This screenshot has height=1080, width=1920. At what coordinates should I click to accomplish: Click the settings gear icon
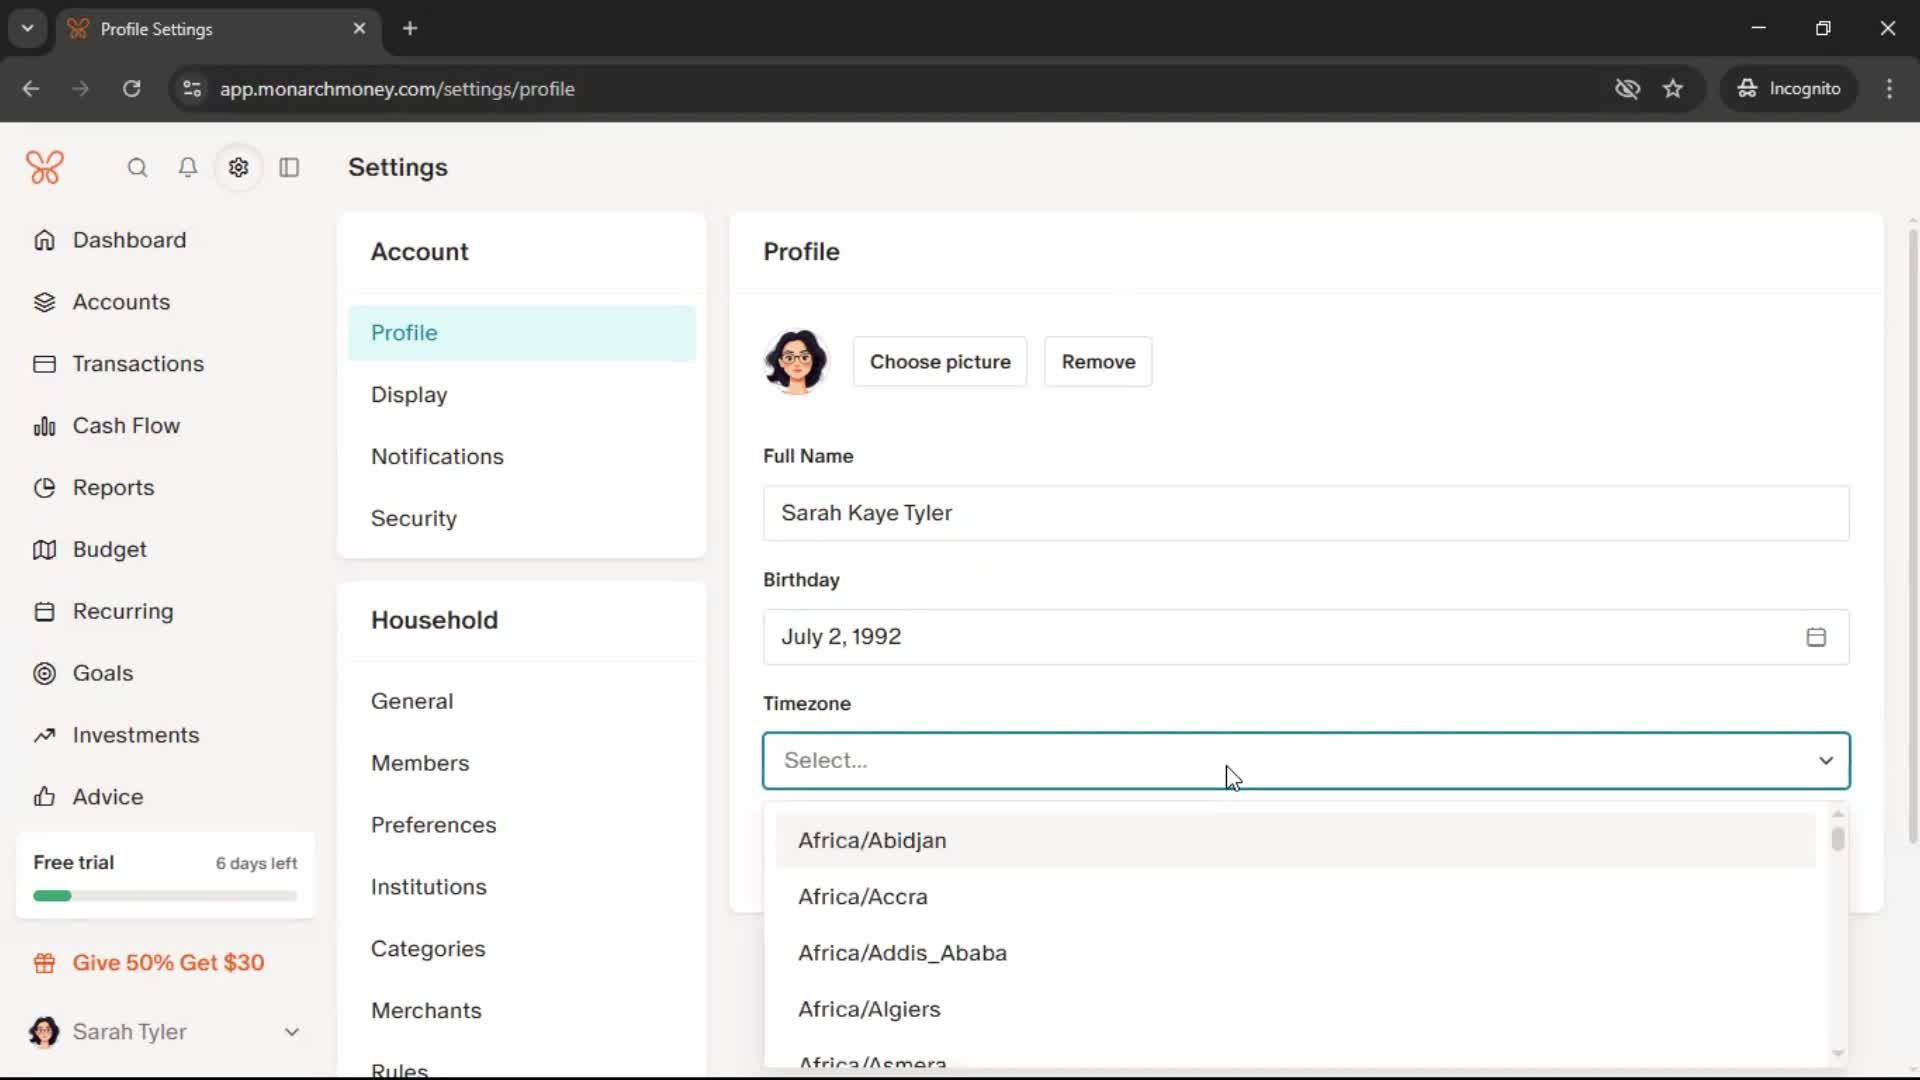click(x=238, y=167)
